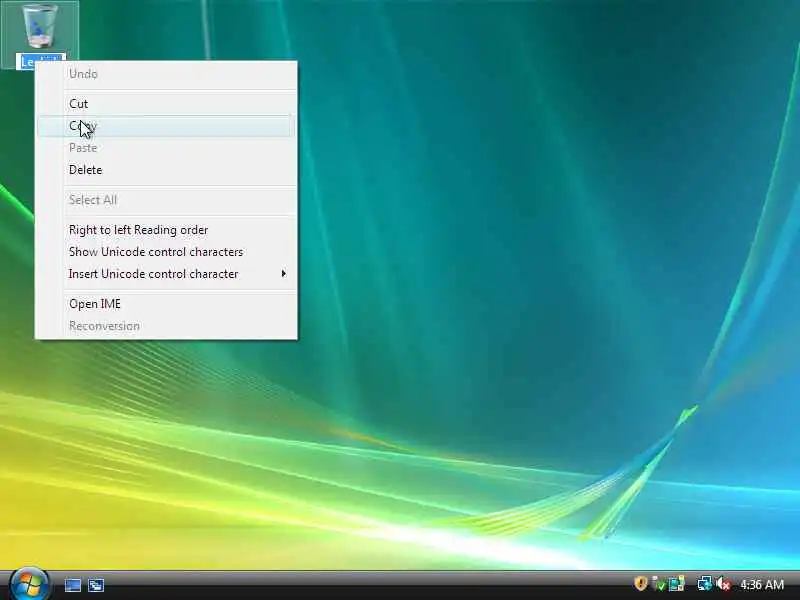Click Reconversion in the context menu
This screenshot has width=800, height=600.
point(166,326)
